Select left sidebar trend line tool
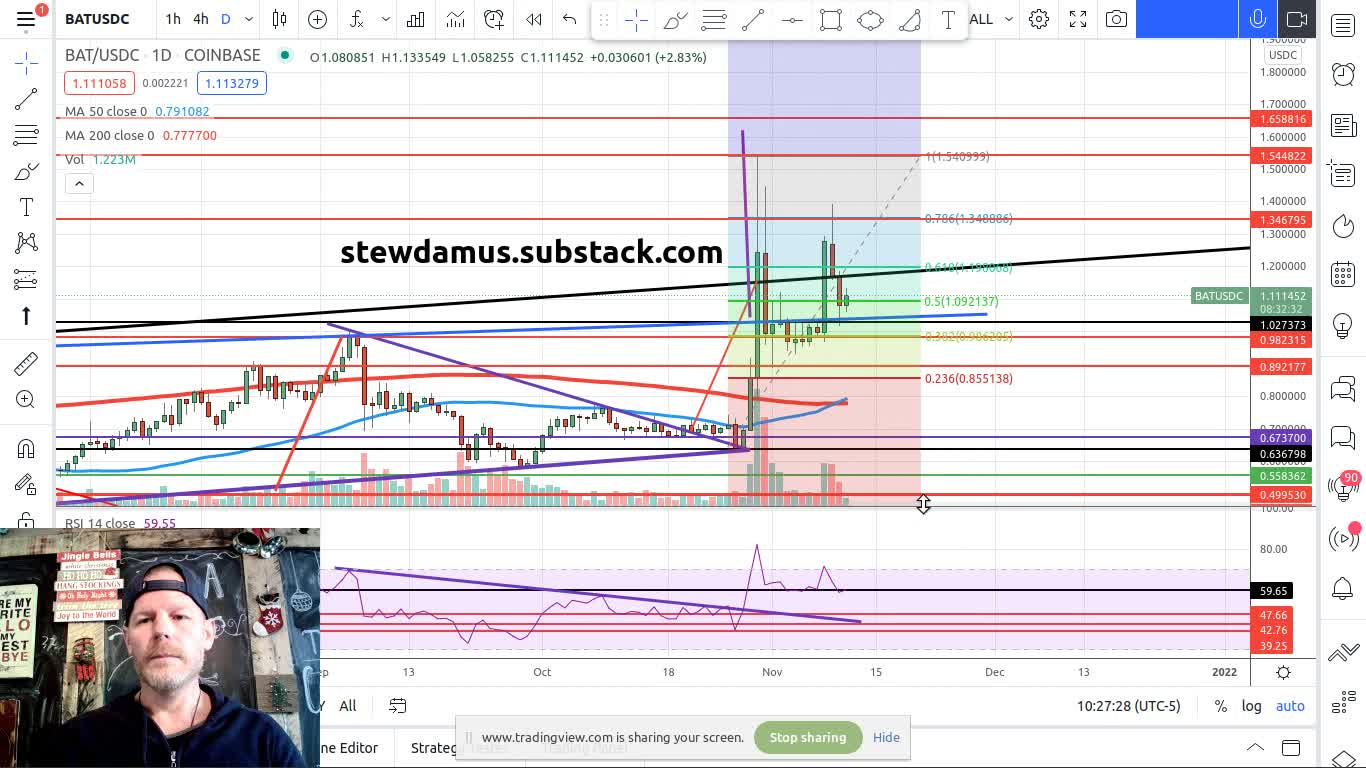The width and height of the screenshot is (1366, 768). [26, 99]
